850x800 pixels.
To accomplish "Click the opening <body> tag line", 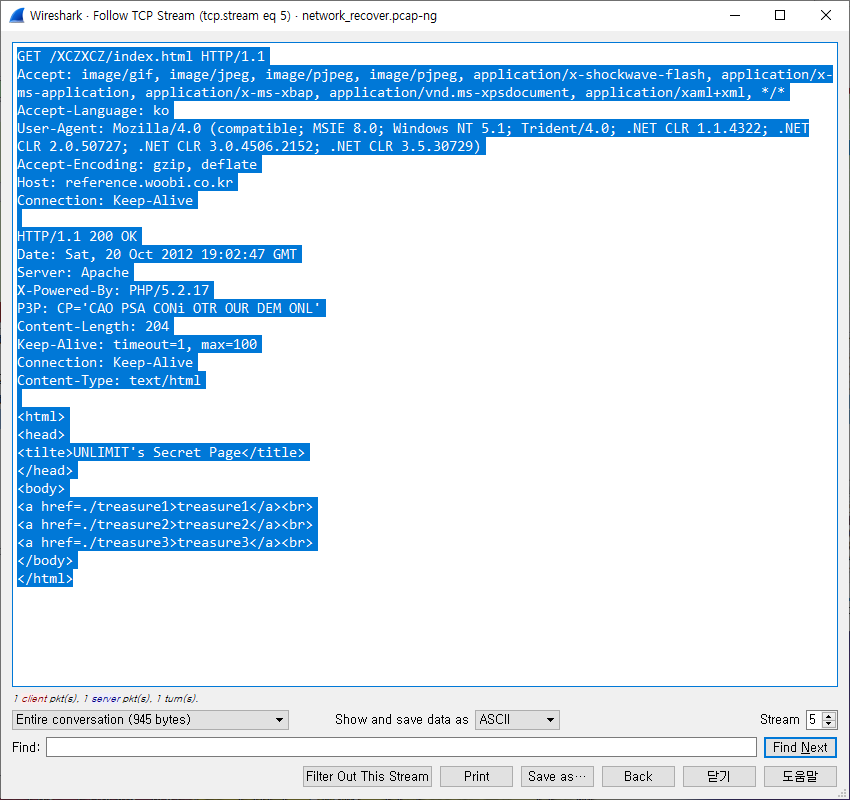I will (x=41, y=488).
